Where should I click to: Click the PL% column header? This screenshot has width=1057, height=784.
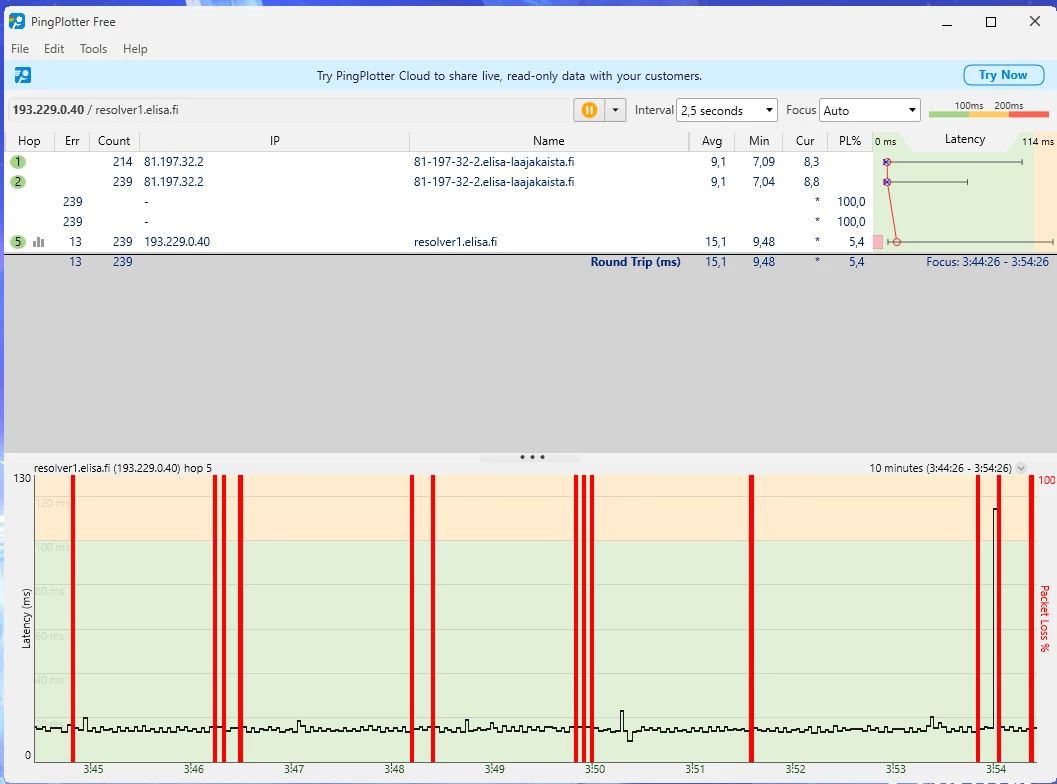[x=850, y=141]
